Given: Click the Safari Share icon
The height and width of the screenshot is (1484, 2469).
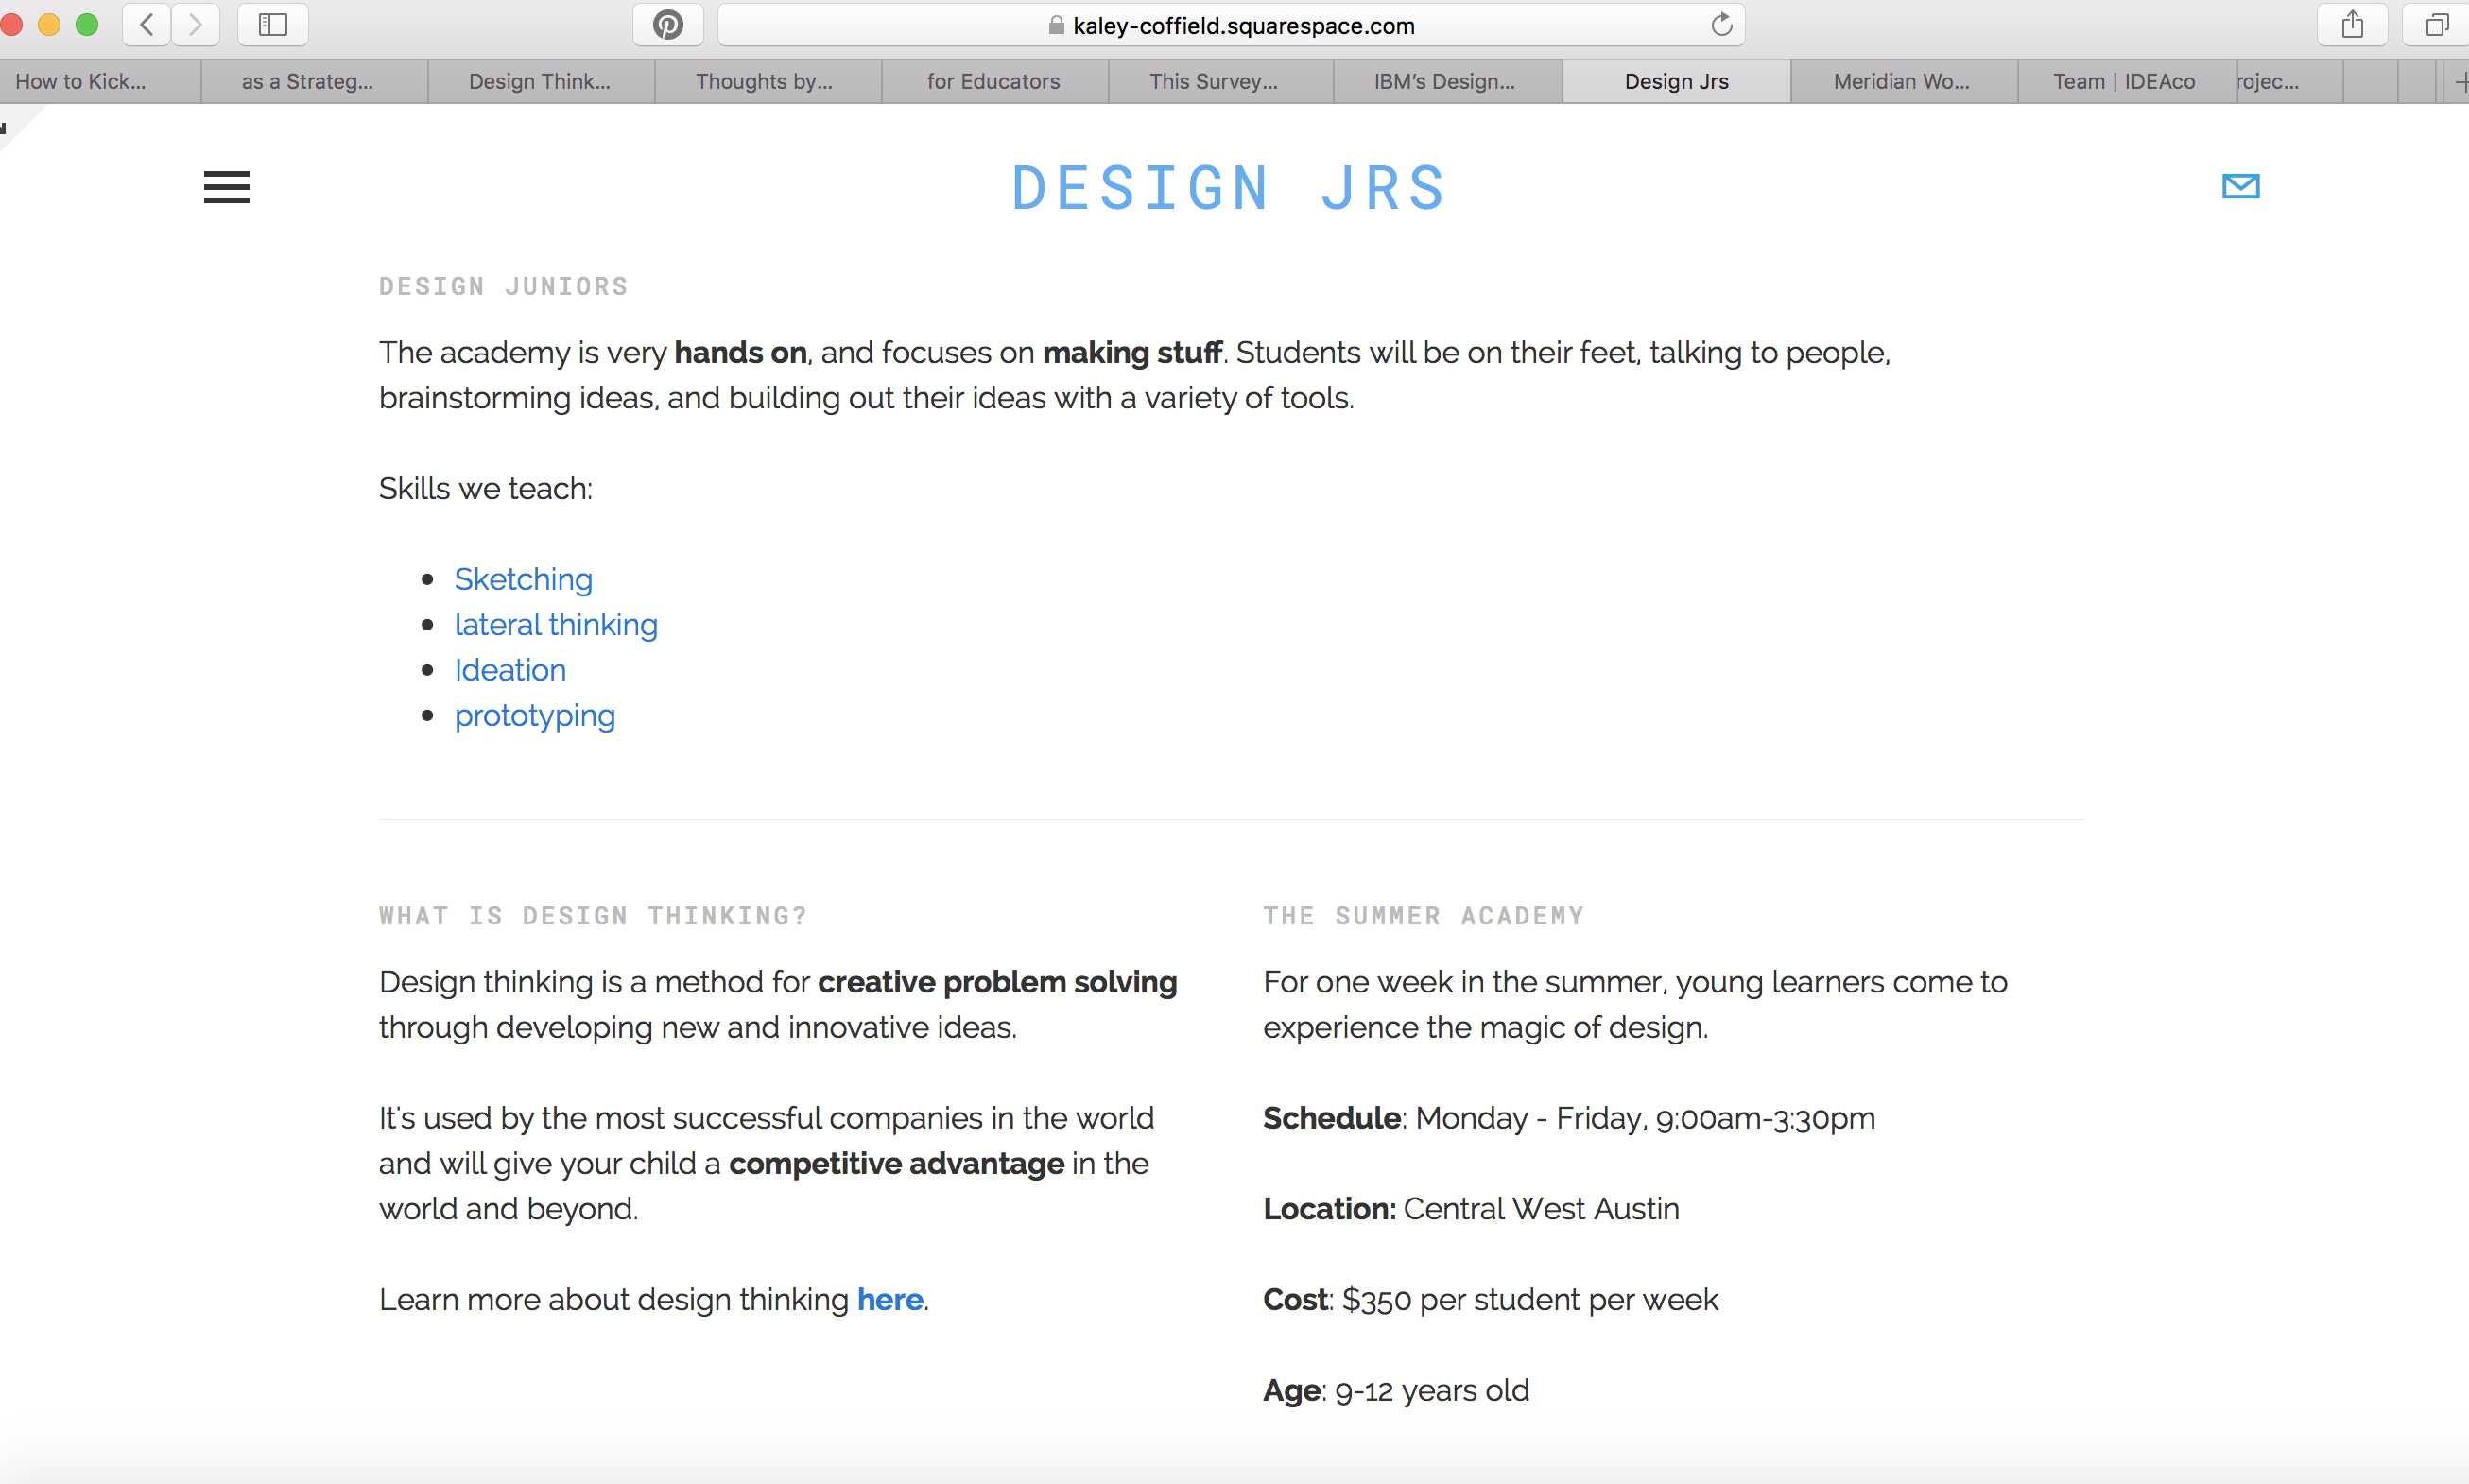Looking at the screenshot, I should [x=2352, y=25].
